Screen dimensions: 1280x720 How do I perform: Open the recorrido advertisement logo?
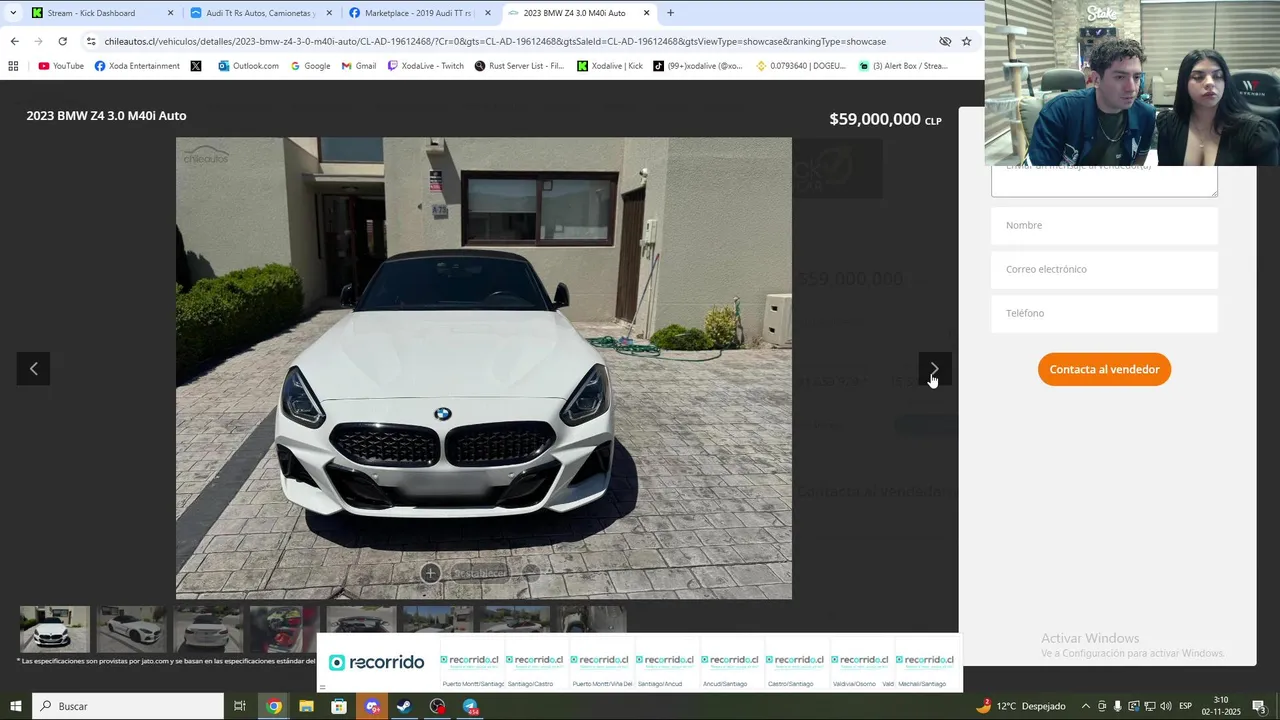click(376, 662)
